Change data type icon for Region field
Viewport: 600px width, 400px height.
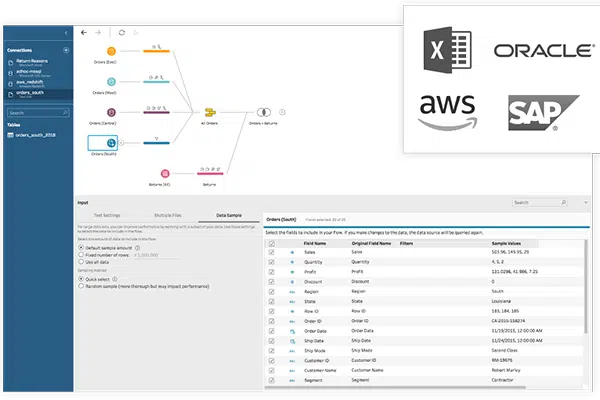point(292,292)
